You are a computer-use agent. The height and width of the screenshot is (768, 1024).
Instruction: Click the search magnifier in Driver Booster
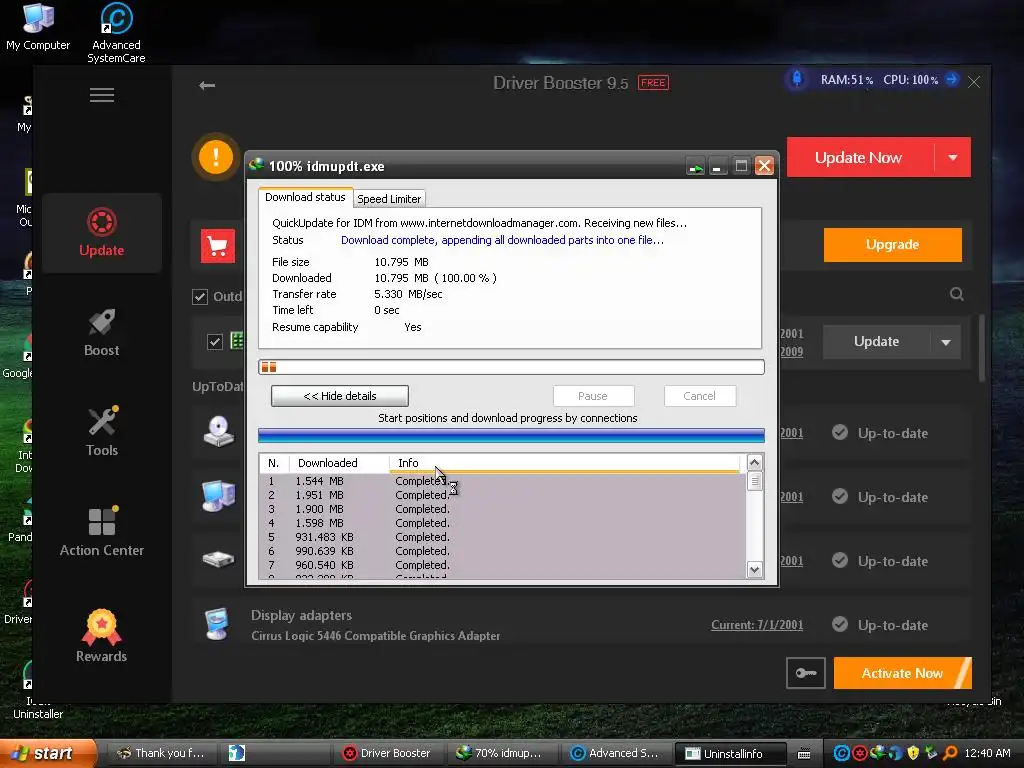[x=957, y=294]
